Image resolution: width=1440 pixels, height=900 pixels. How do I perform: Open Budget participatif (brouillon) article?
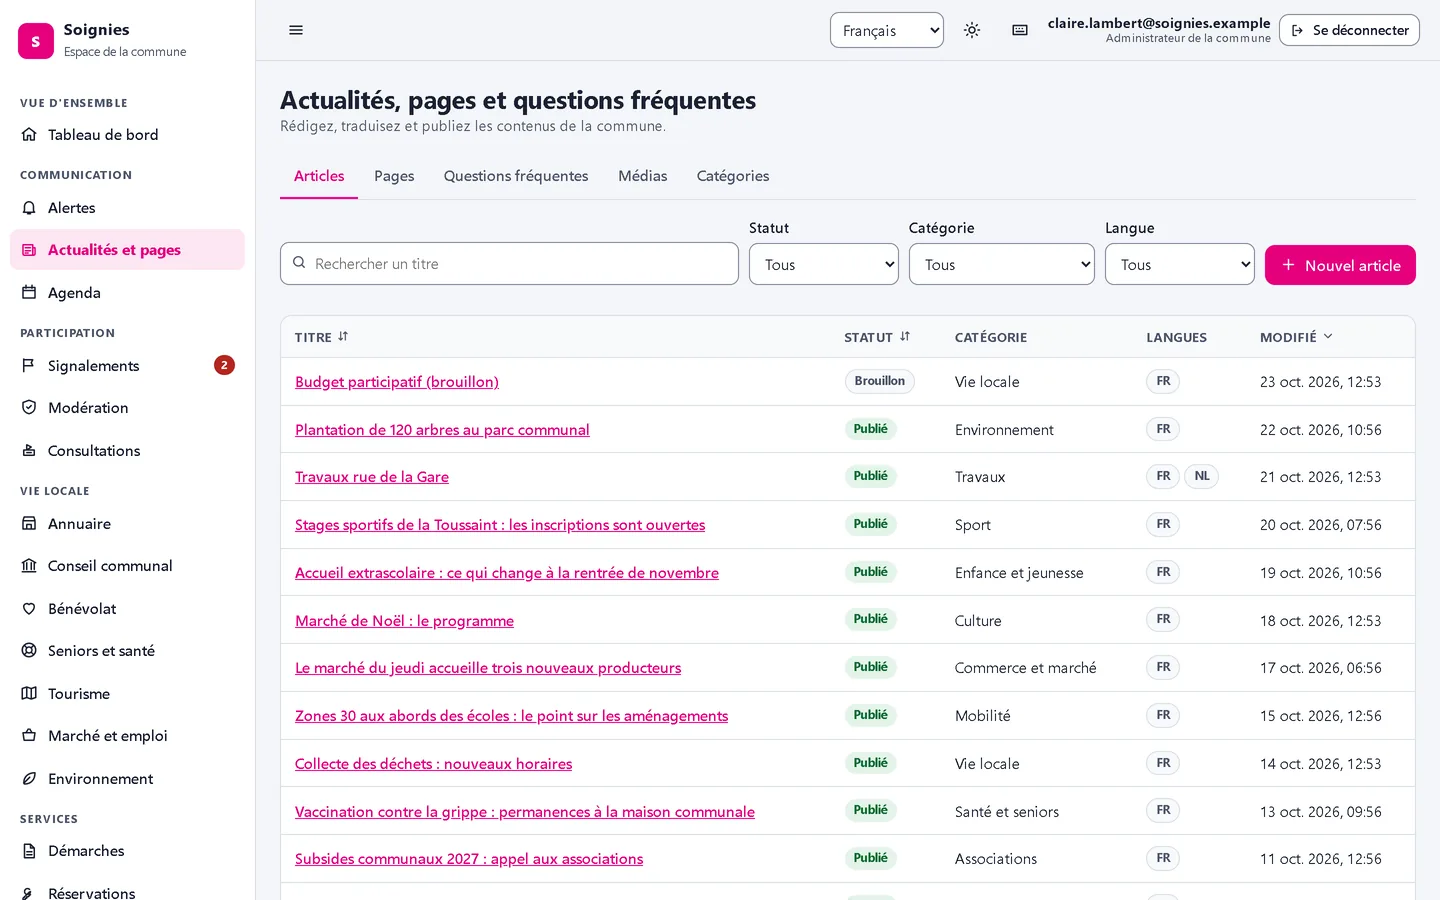click(397, 382)
